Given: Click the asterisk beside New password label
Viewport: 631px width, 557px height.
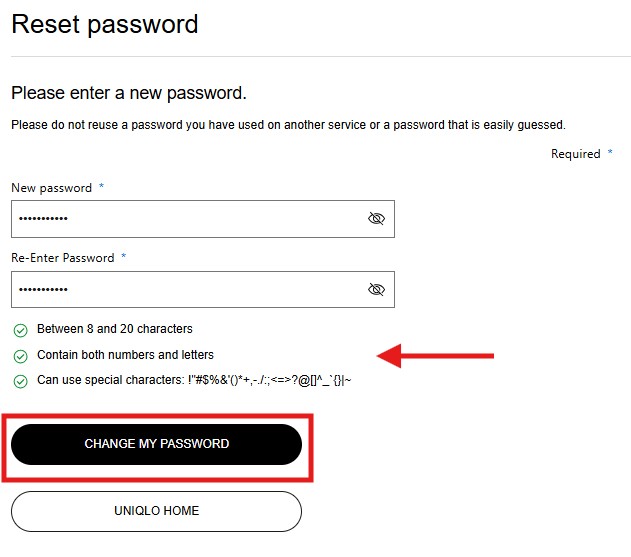Looking at the screenshot, I should (x=101, y=187).
